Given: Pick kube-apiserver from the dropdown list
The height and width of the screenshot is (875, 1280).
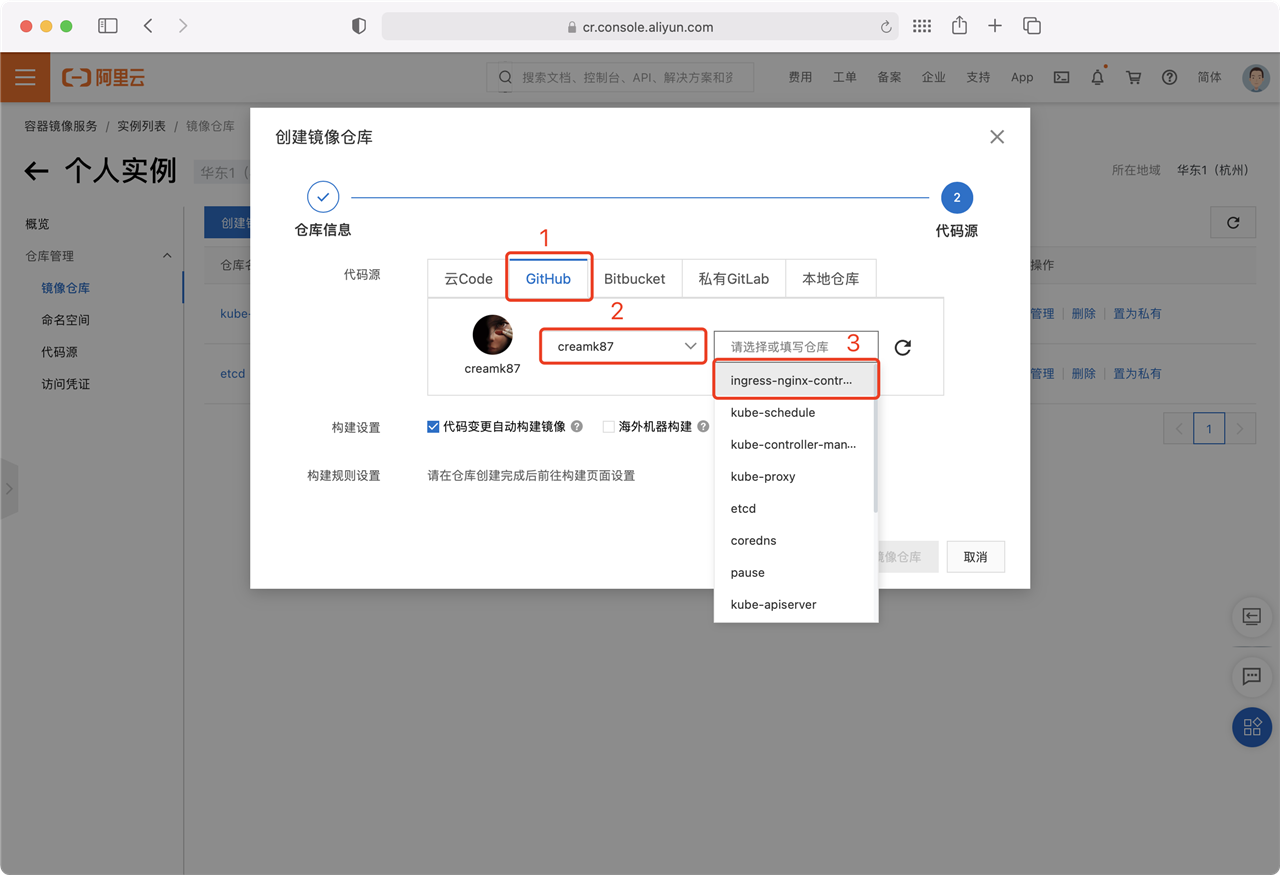Looking at the screenshot, I should pos(795,605).
